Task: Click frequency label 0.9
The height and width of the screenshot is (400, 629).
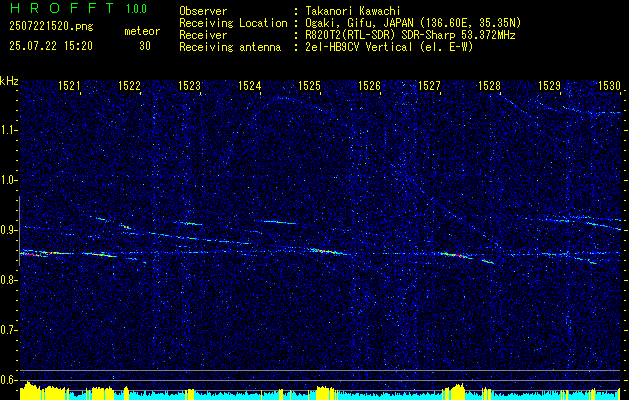Action: (x=8, y=230)
